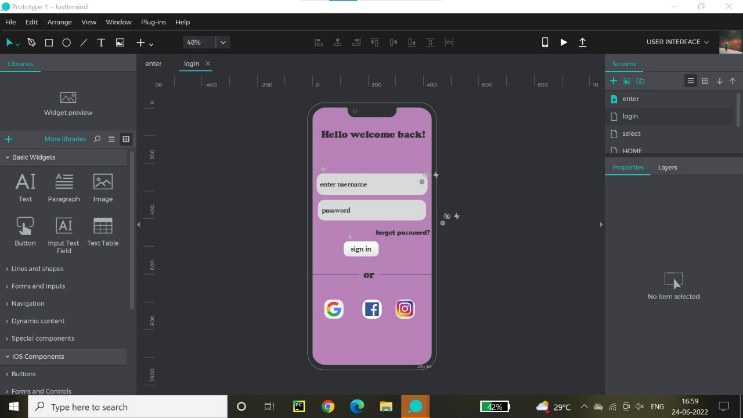743x418 pixels.
Task: Expand Lines and shapes section
Action: 35,268
